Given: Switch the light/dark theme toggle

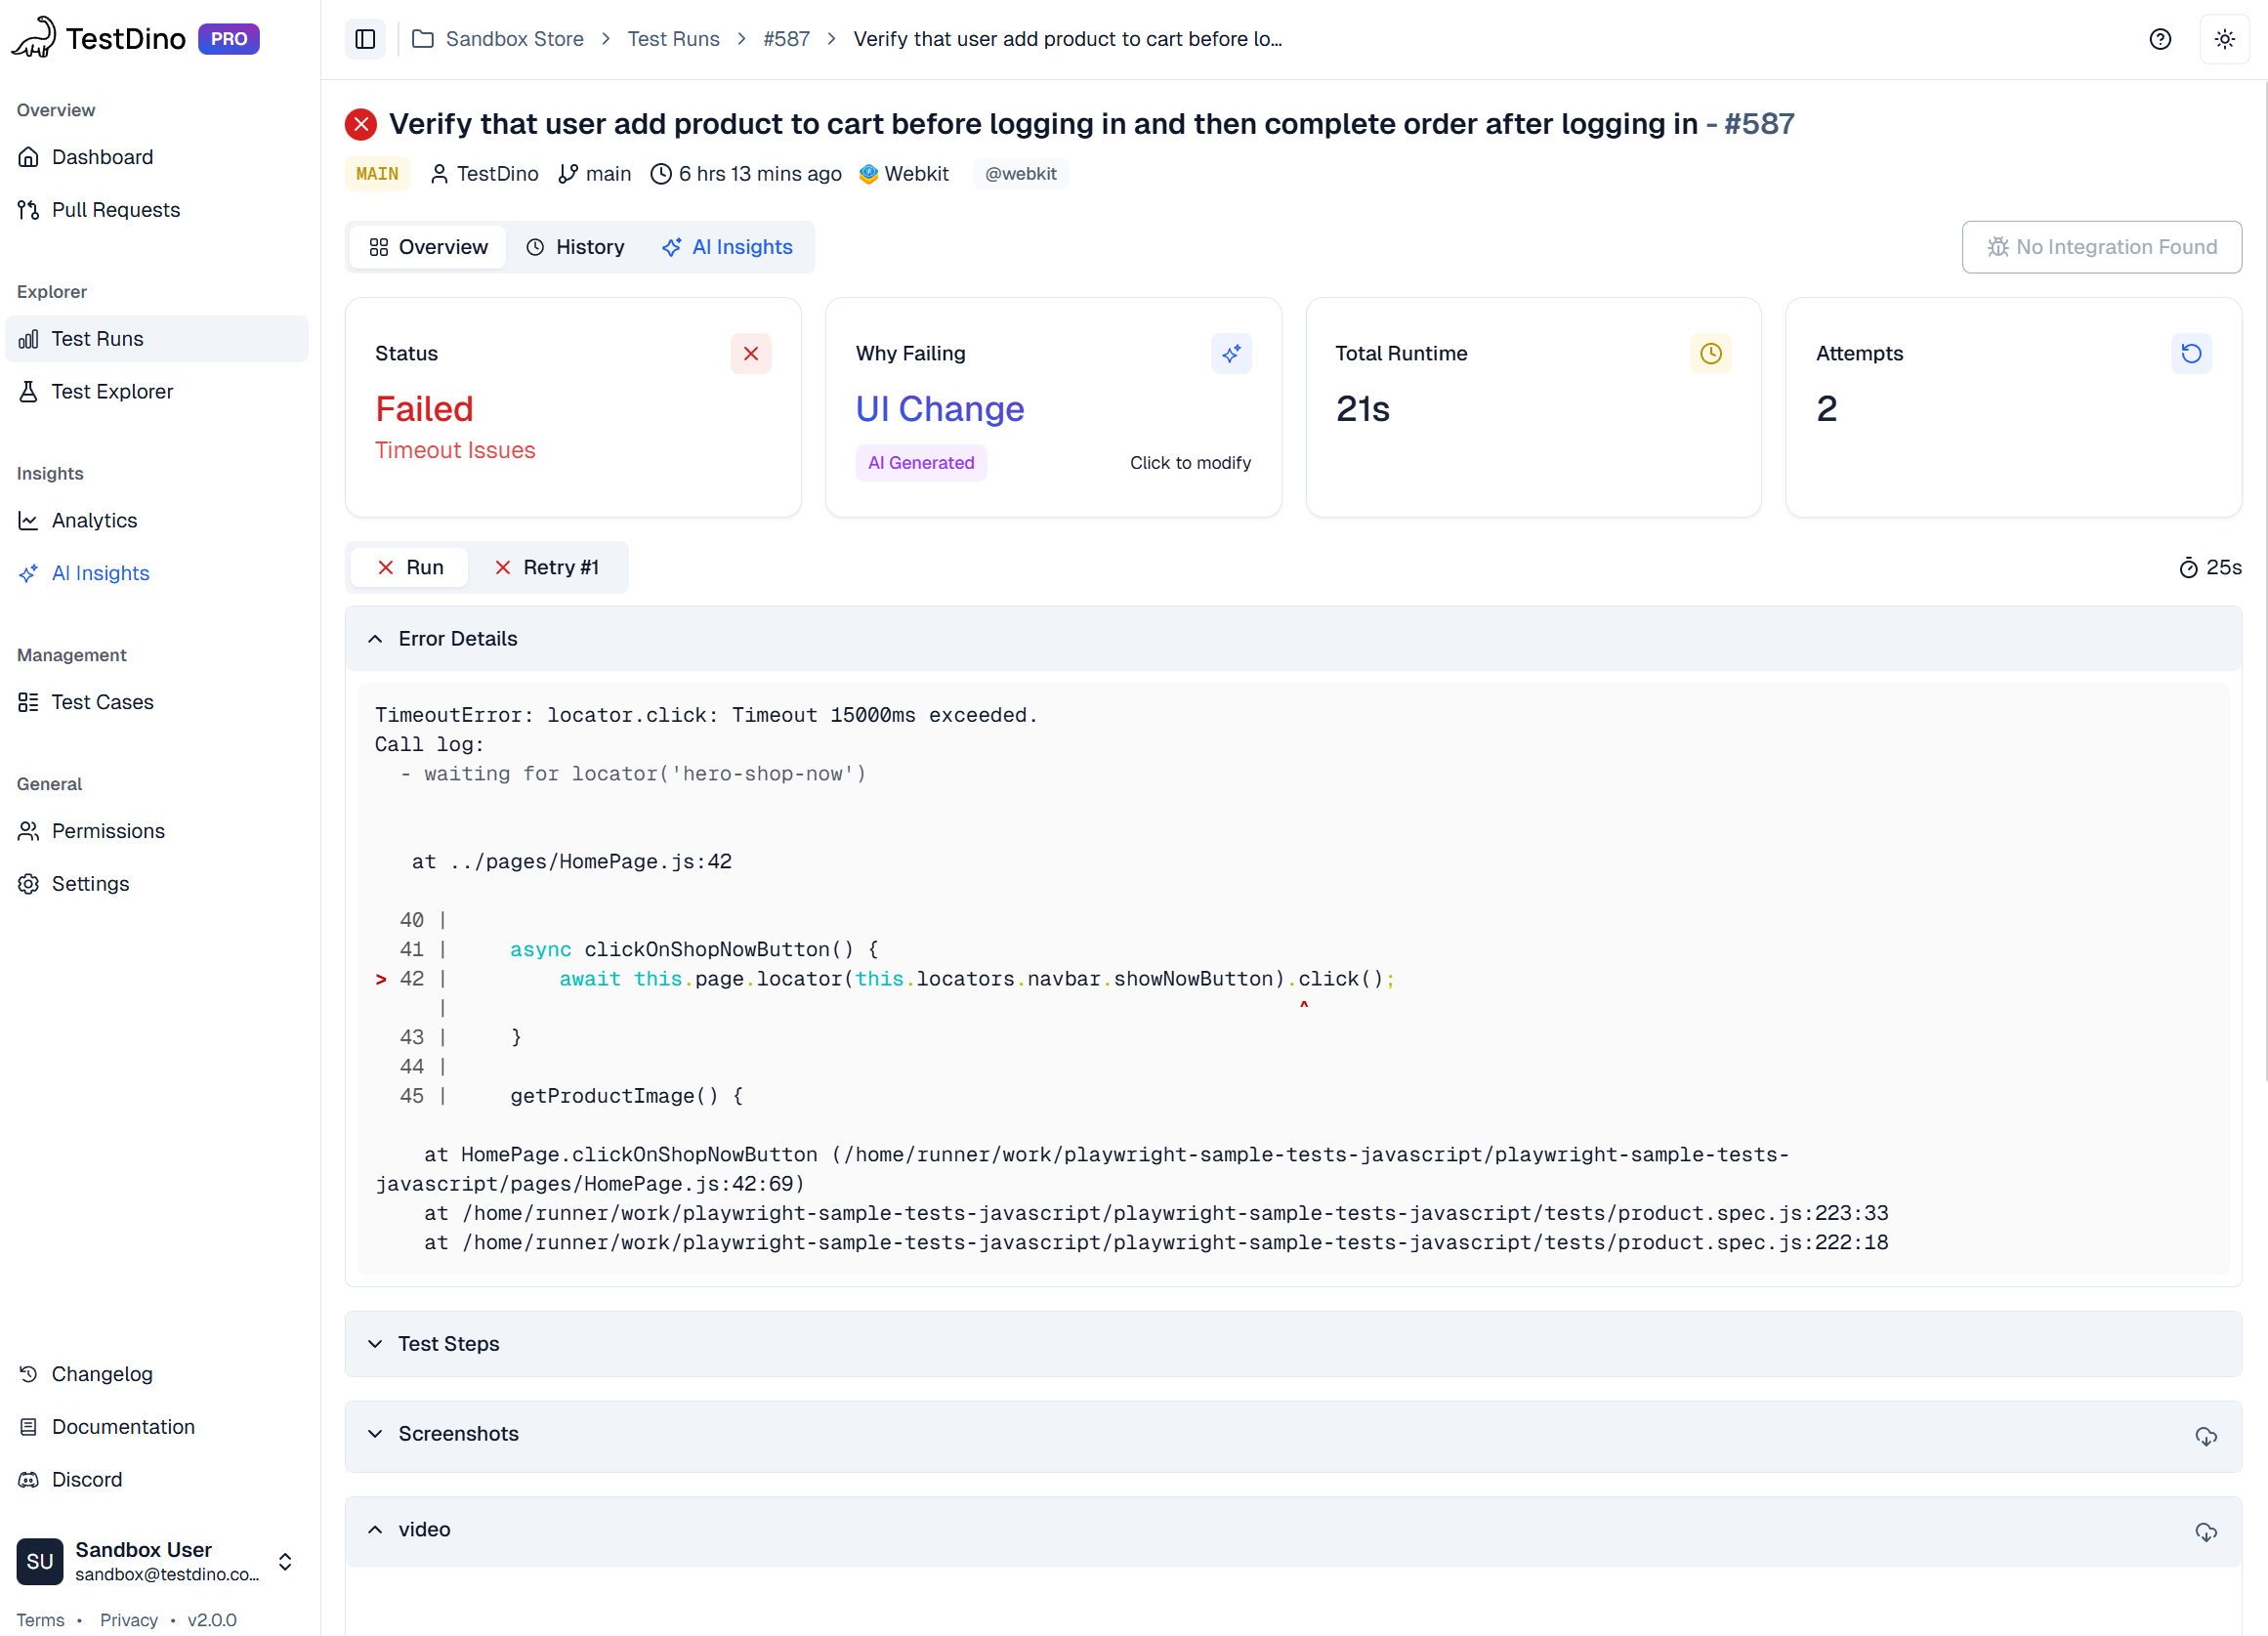Looking at the screenshot, I should 2224,39.
